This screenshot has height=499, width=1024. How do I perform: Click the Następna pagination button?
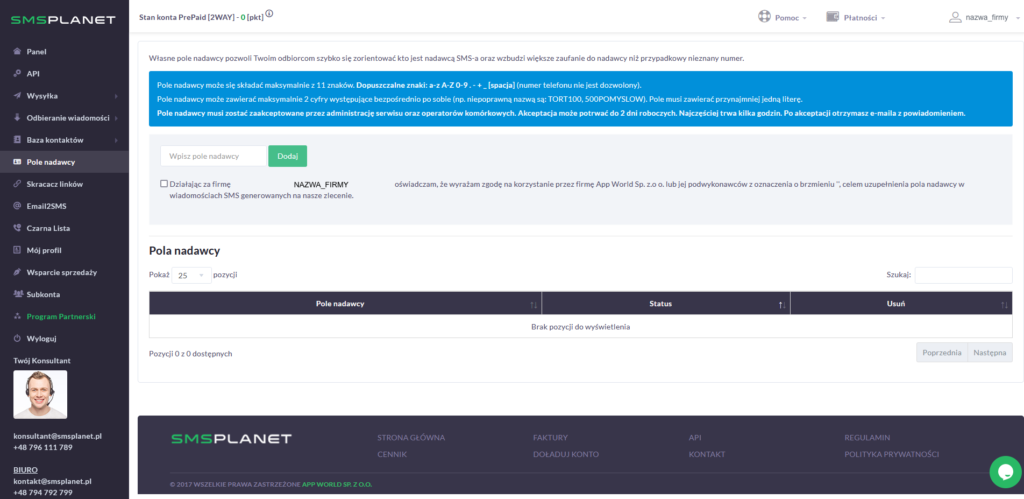(989, 352)
